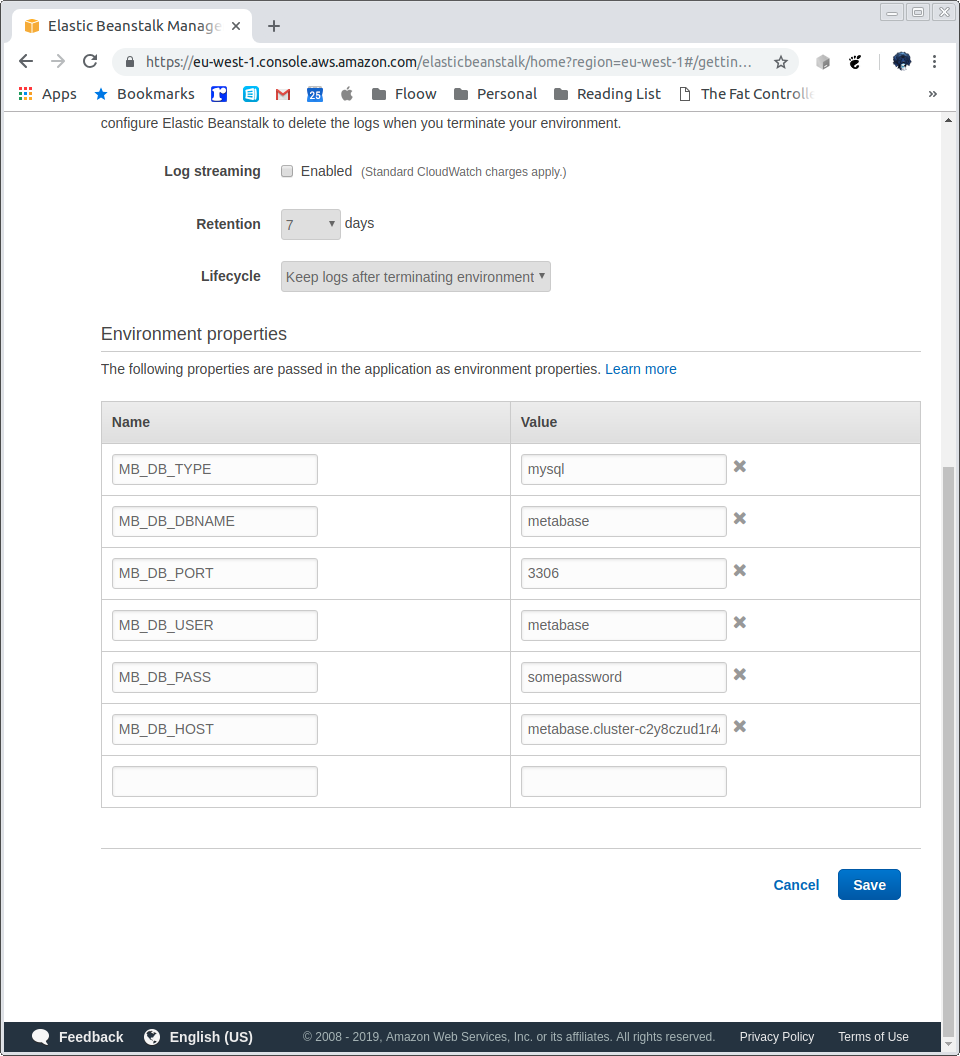Edit the MB_DB_DBNAME metabase value field
This screenshot has height=1056, width=960.
pos(624,521)
